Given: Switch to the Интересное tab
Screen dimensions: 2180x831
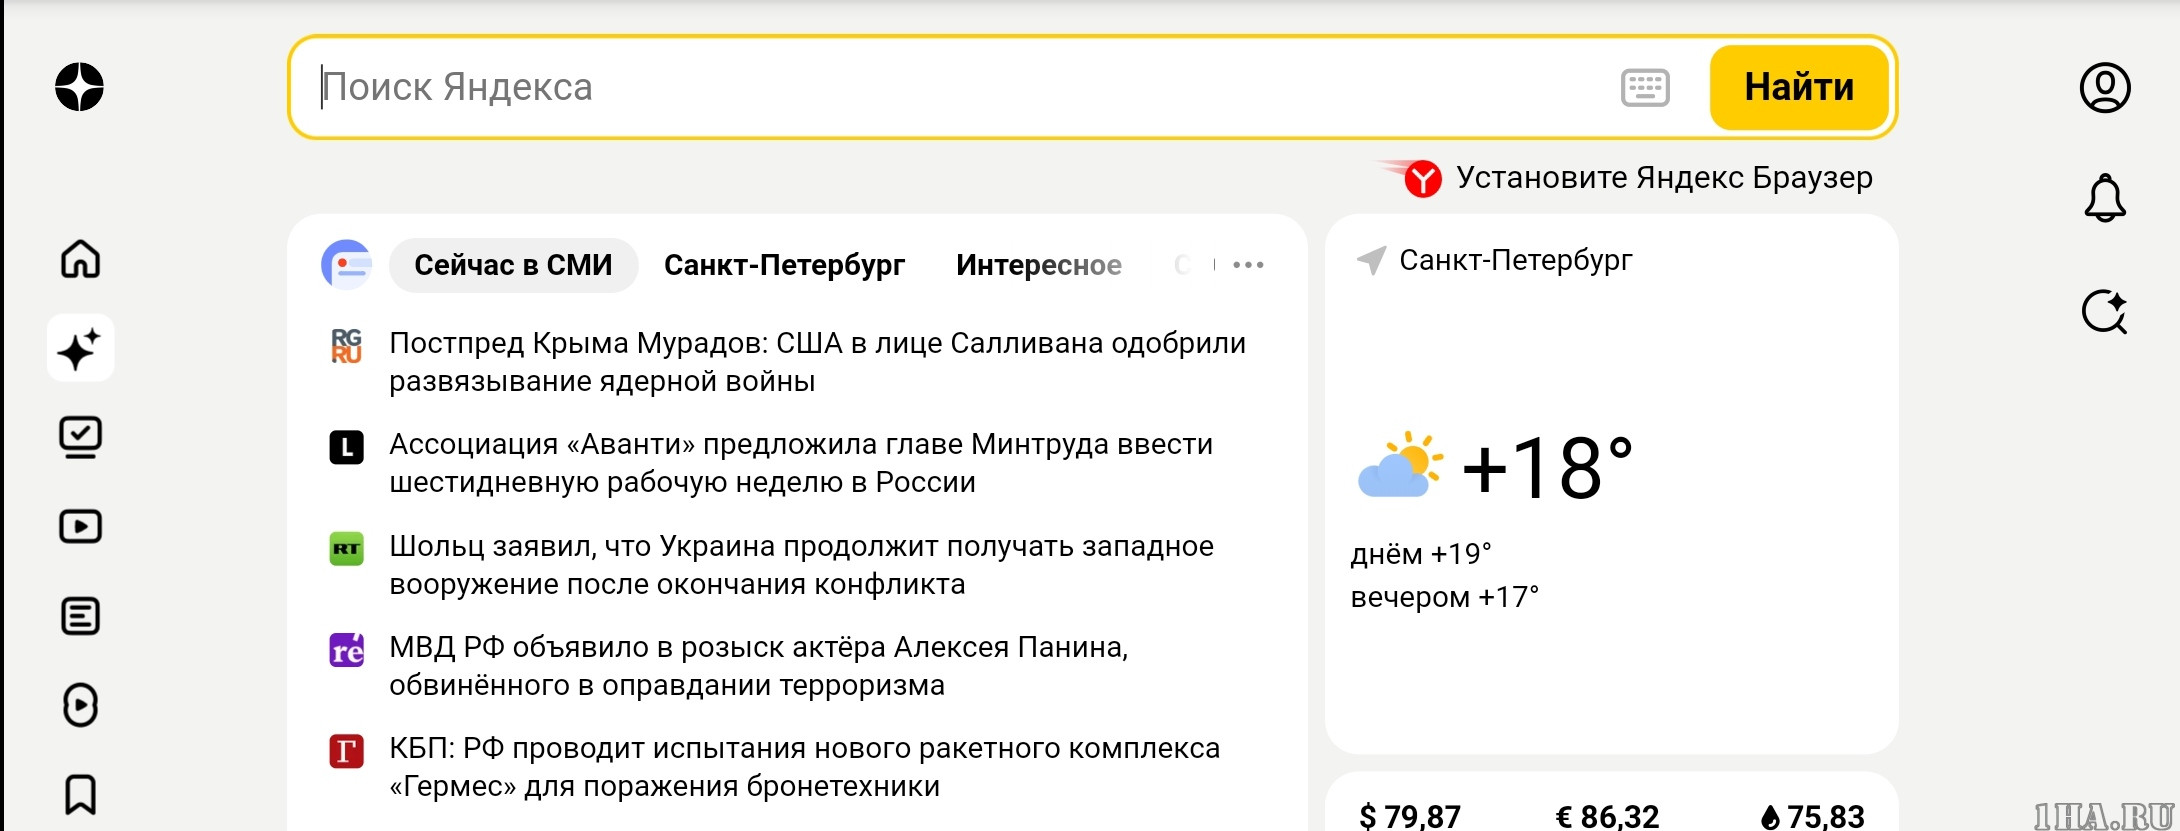Looking at the screenshot, I should [1038, 265].
